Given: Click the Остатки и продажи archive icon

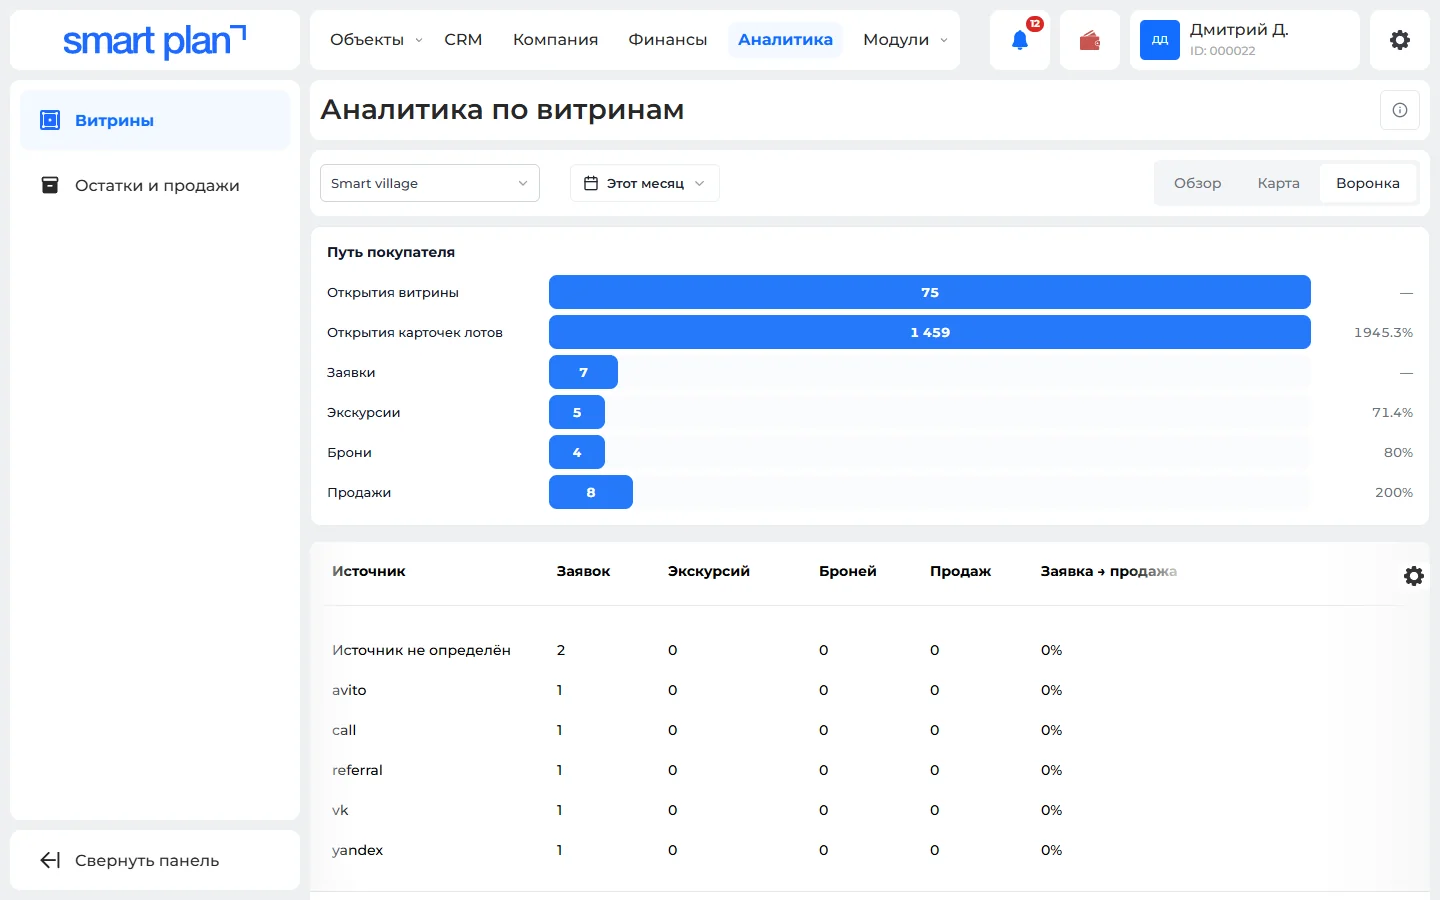Looking at the screenshot, I should 50,185.
